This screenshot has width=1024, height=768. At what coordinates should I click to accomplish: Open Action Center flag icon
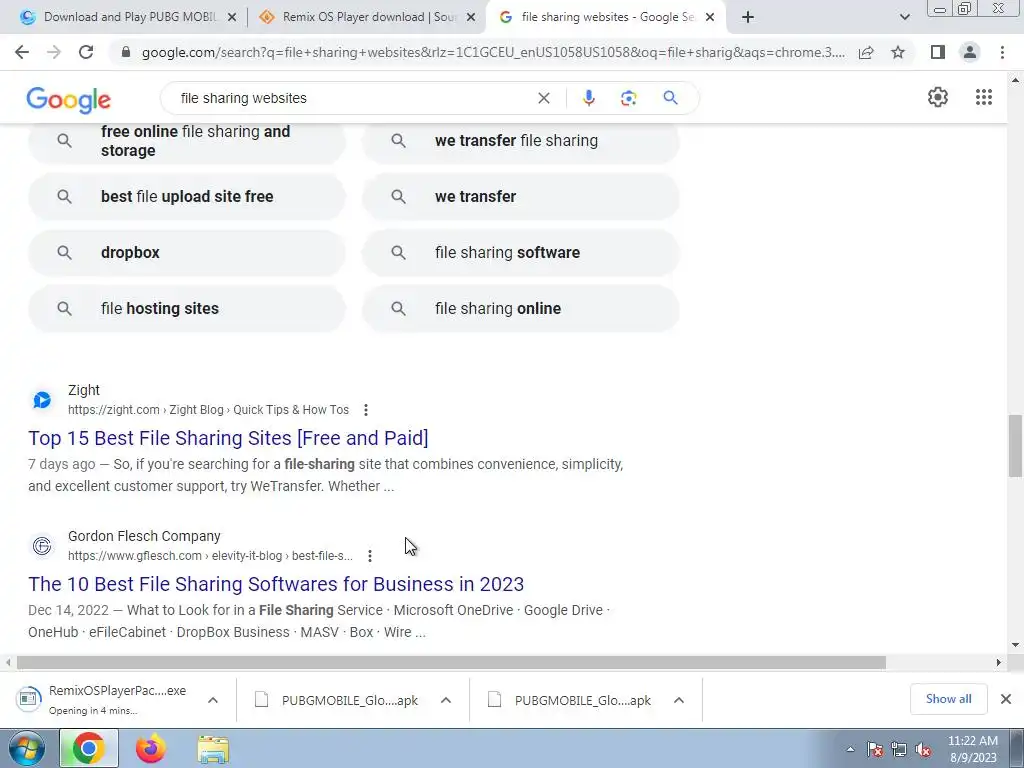coord(875,750)
